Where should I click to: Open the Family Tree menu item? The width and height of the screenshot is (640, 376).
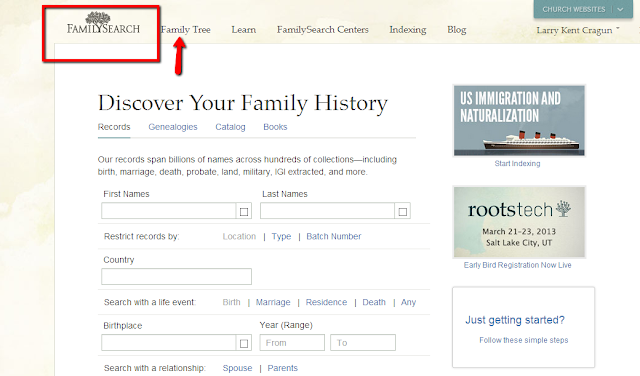point(186,30)
